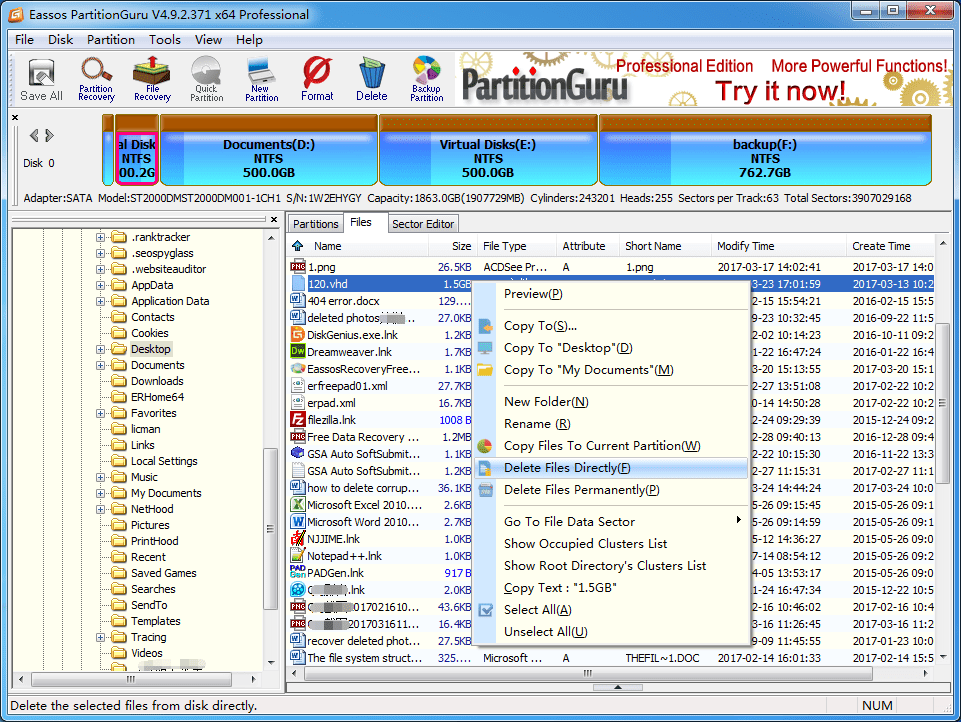Switch to the Sector Editor tab
The image size is (961, 722).
(x=422, y=224)
